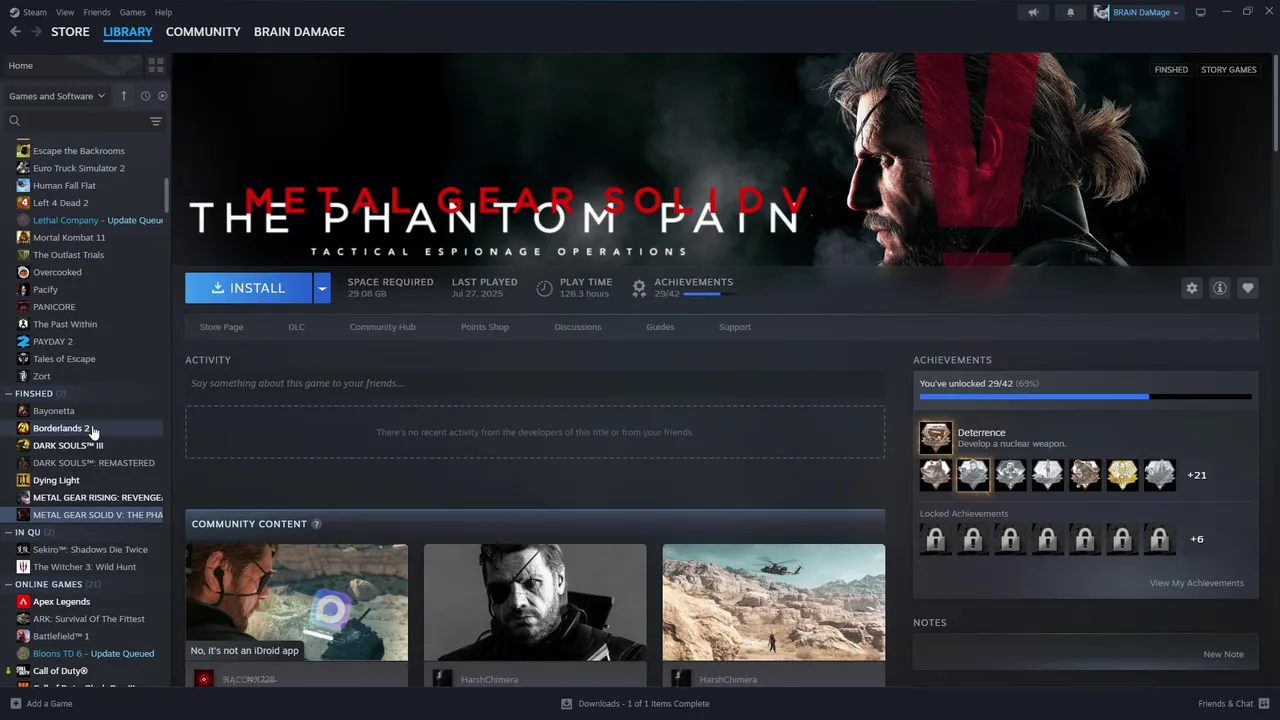
Task: Show the game information icon
Action: point(1219,288)
